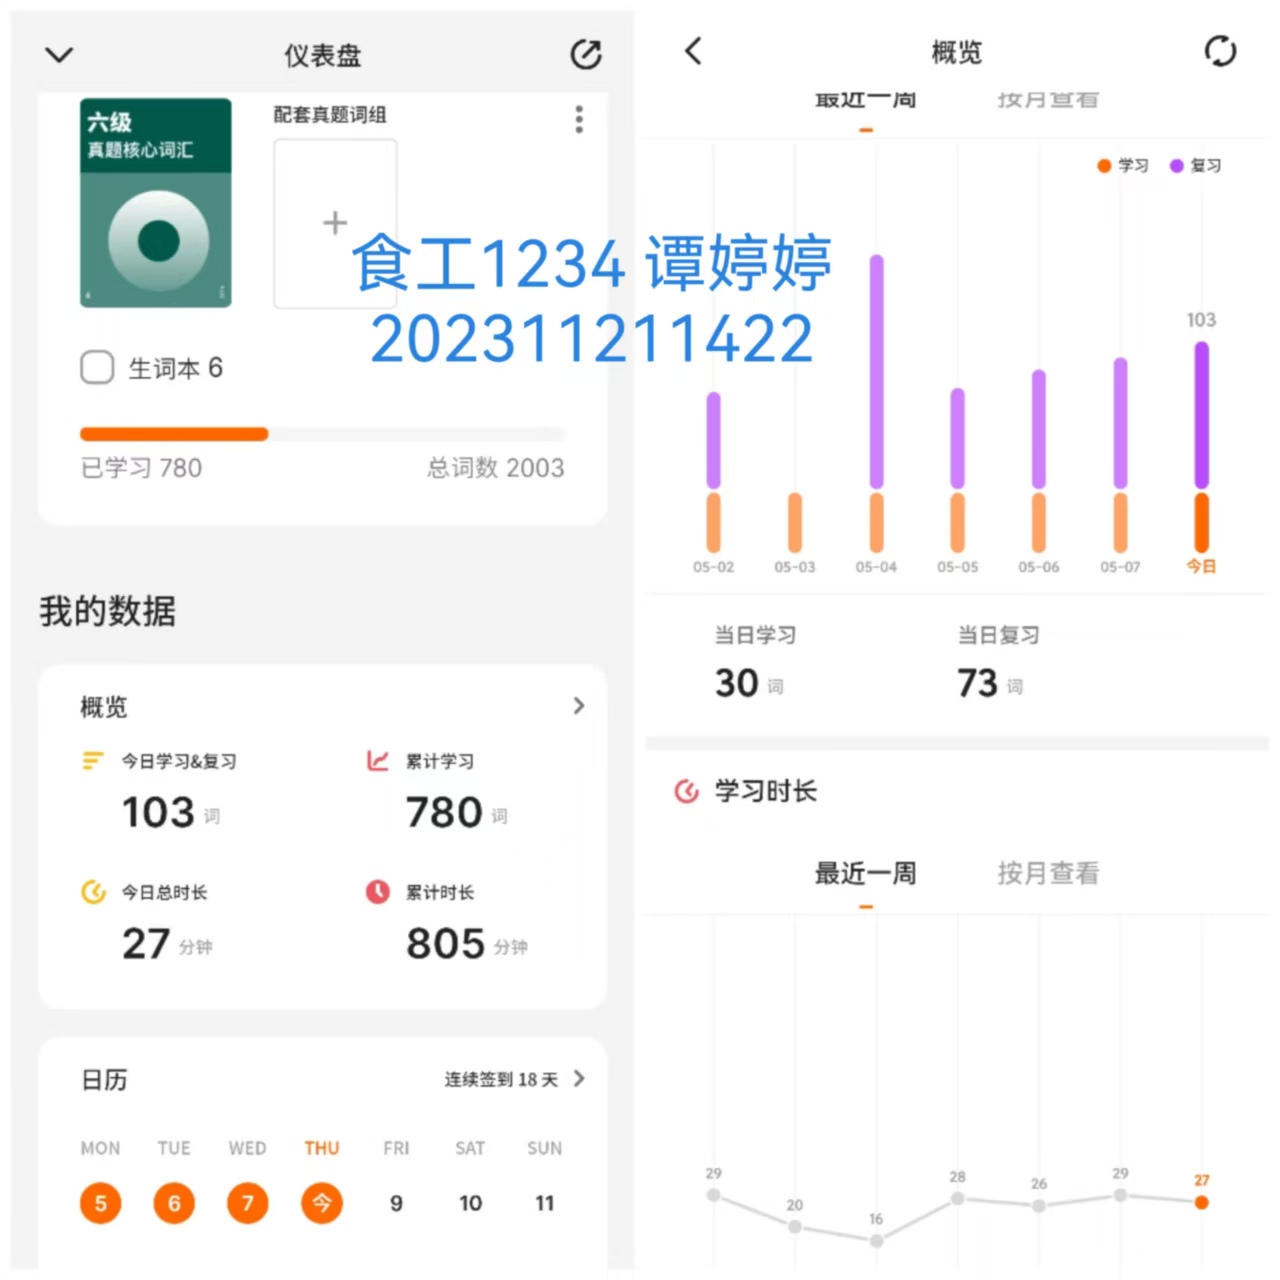
Task: Select the 05-04 bar in chart
Action: (876, 403)
